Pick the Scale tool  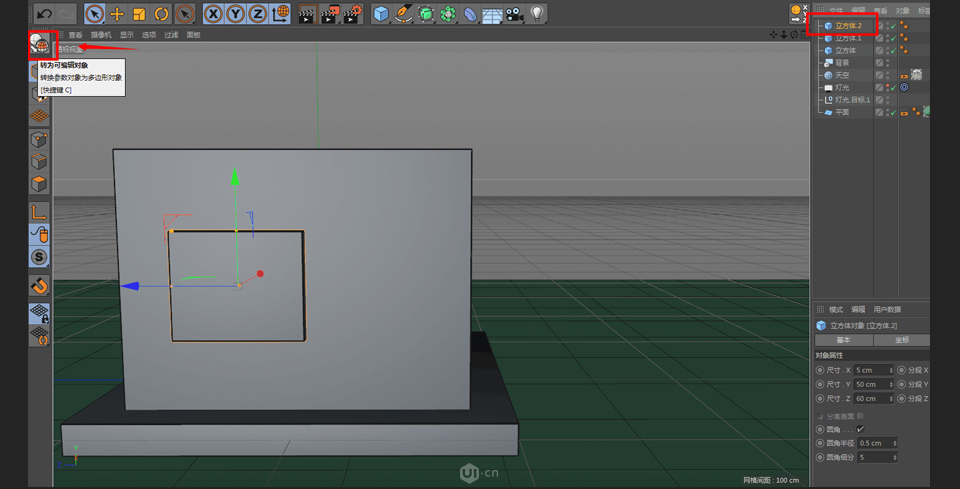click(139, 14)
